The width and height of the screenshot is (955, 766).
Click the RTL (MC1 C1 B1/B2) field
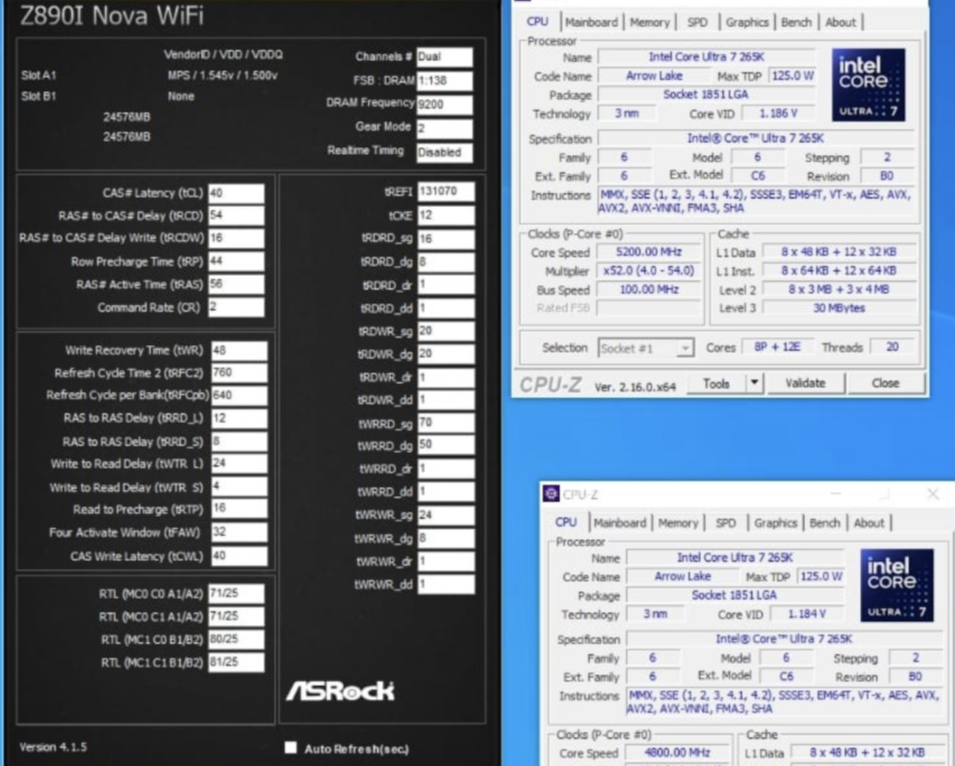tap(236, 662)
